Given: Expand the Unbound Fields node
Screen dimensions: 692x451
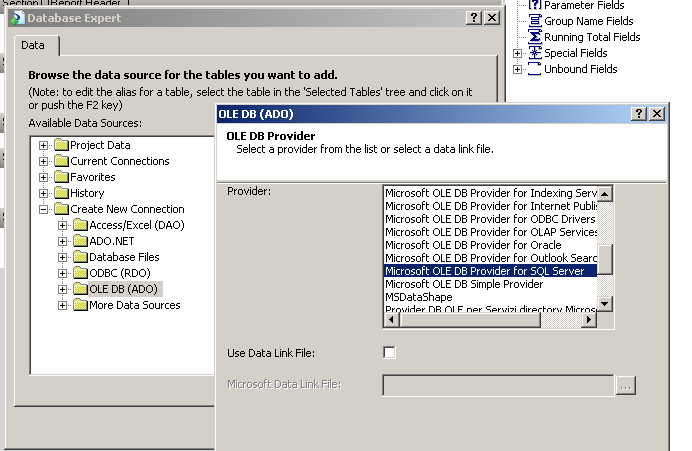Looking at the screenshot, I should point(517,69).
